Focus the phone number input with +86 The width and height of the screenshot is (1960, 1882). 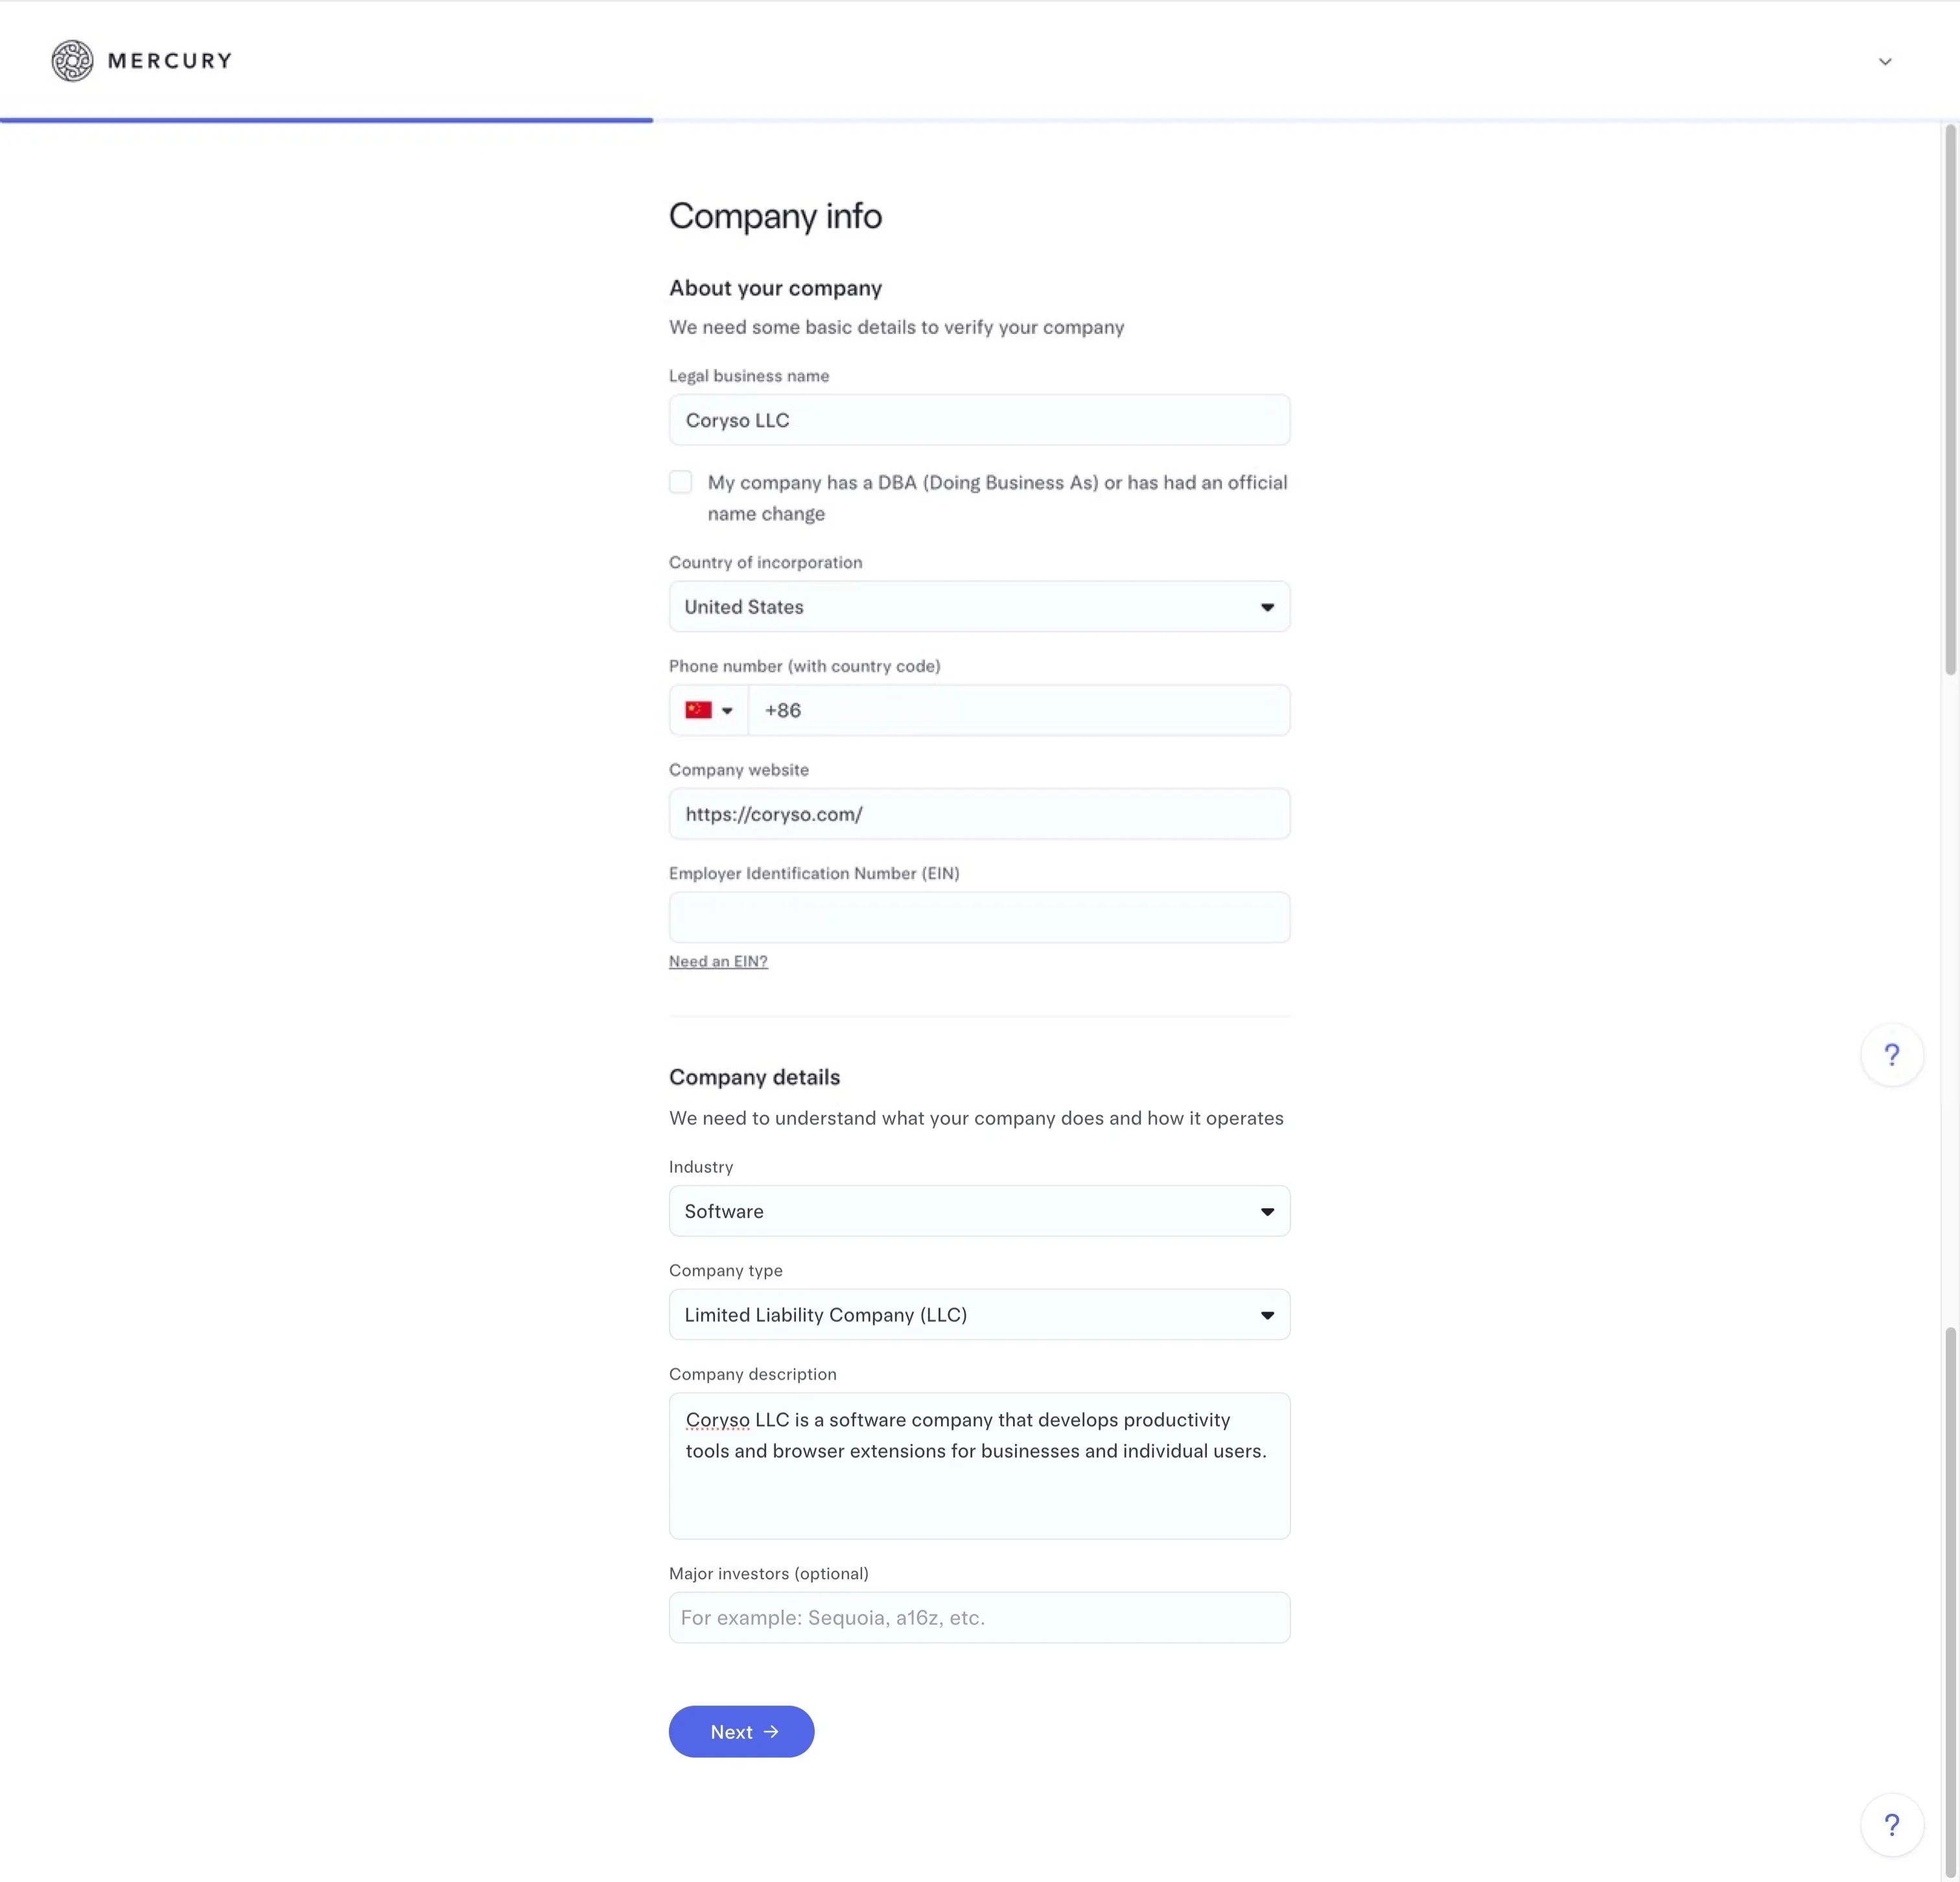[x=1018, y=710]
